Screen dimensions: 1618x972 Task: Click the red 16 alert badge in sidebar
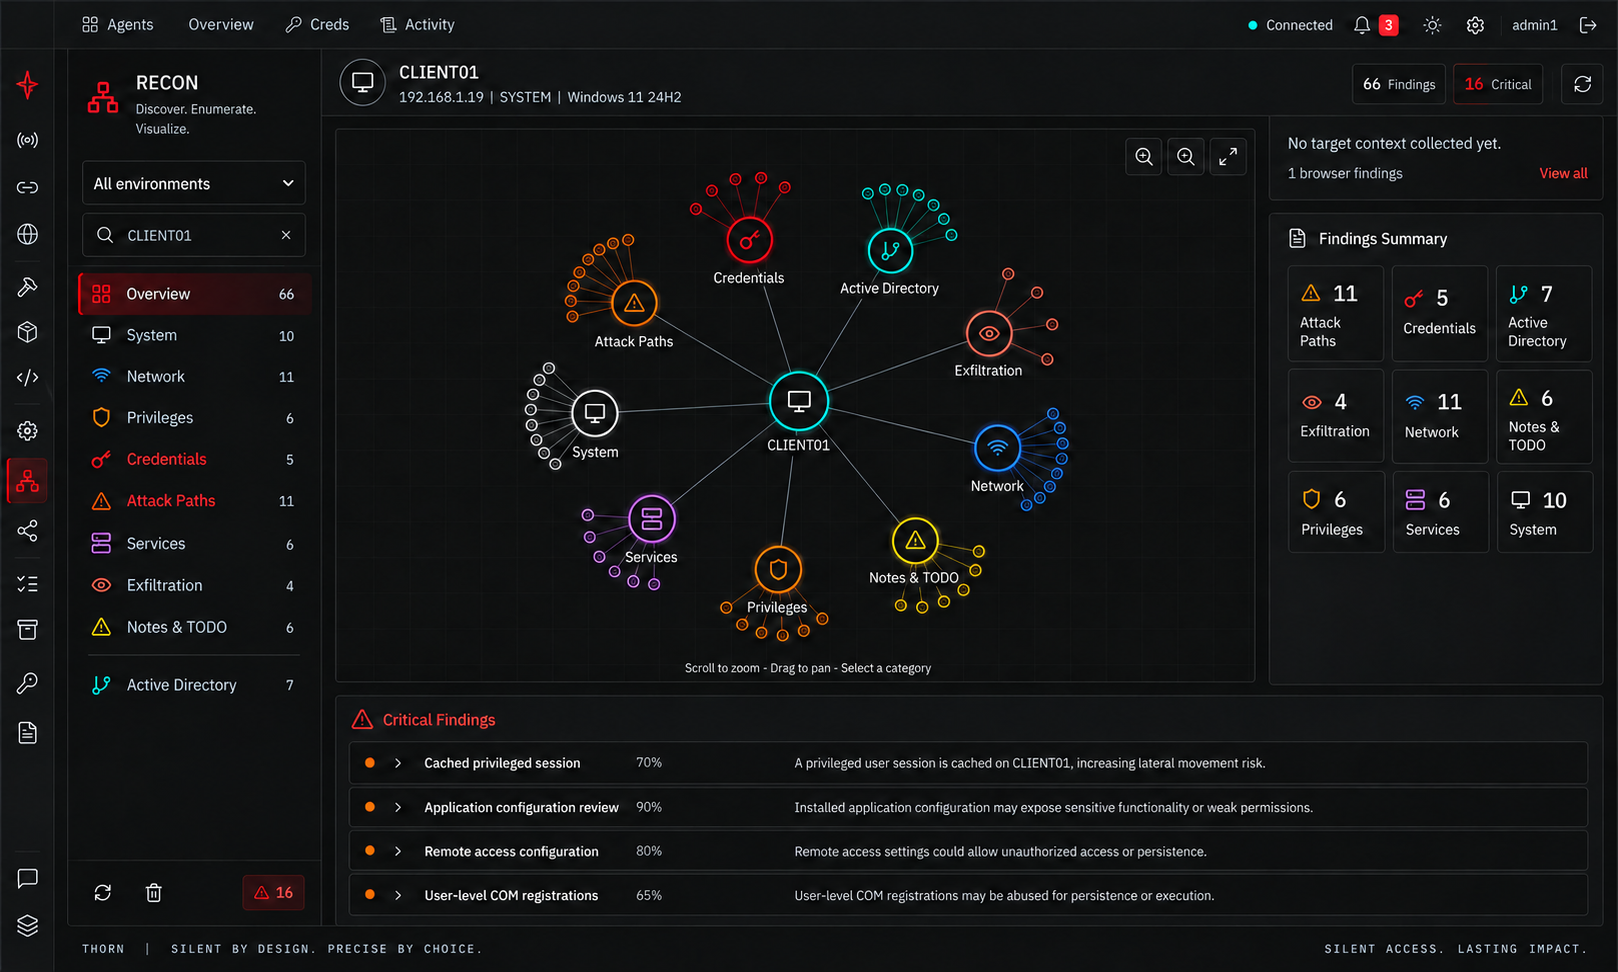coord(273,892)
